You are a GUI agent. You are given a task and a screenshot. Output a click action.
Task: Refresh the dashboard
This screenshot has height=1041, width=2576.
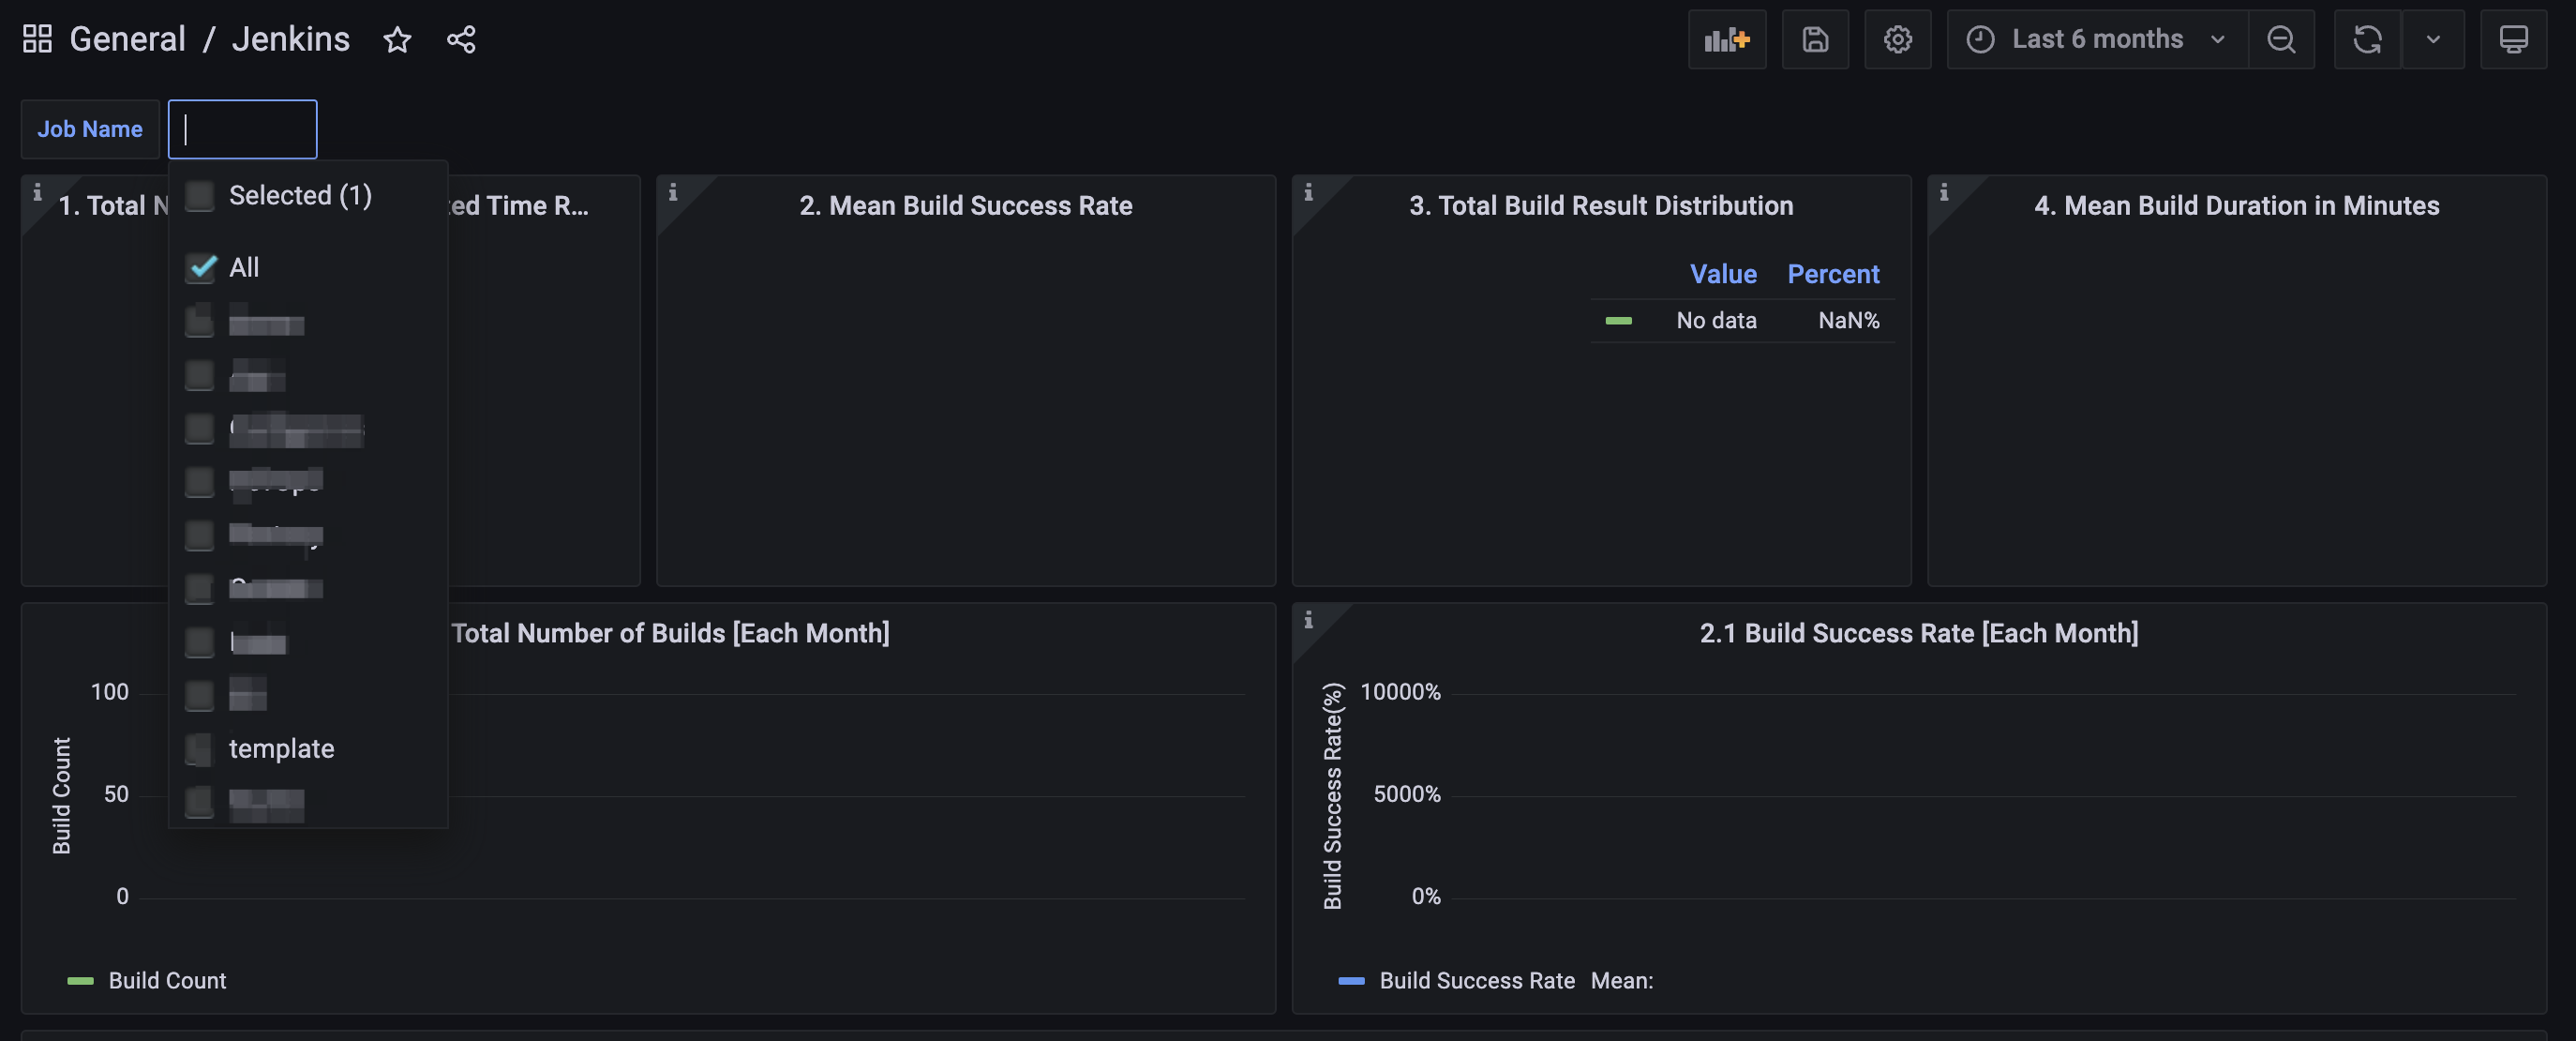click(2366, 39)
